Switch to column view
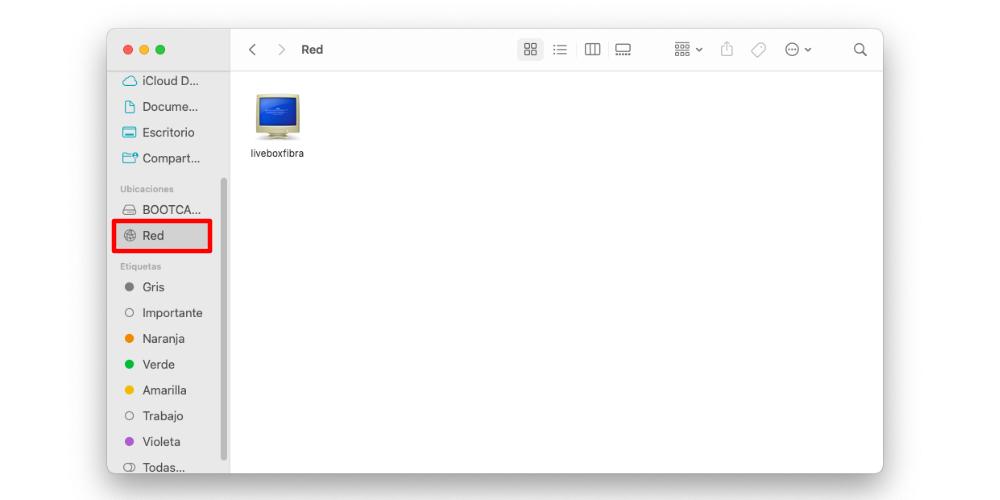Image resolution: width=1000 pixels, height=500 pixels. (592, 50)
